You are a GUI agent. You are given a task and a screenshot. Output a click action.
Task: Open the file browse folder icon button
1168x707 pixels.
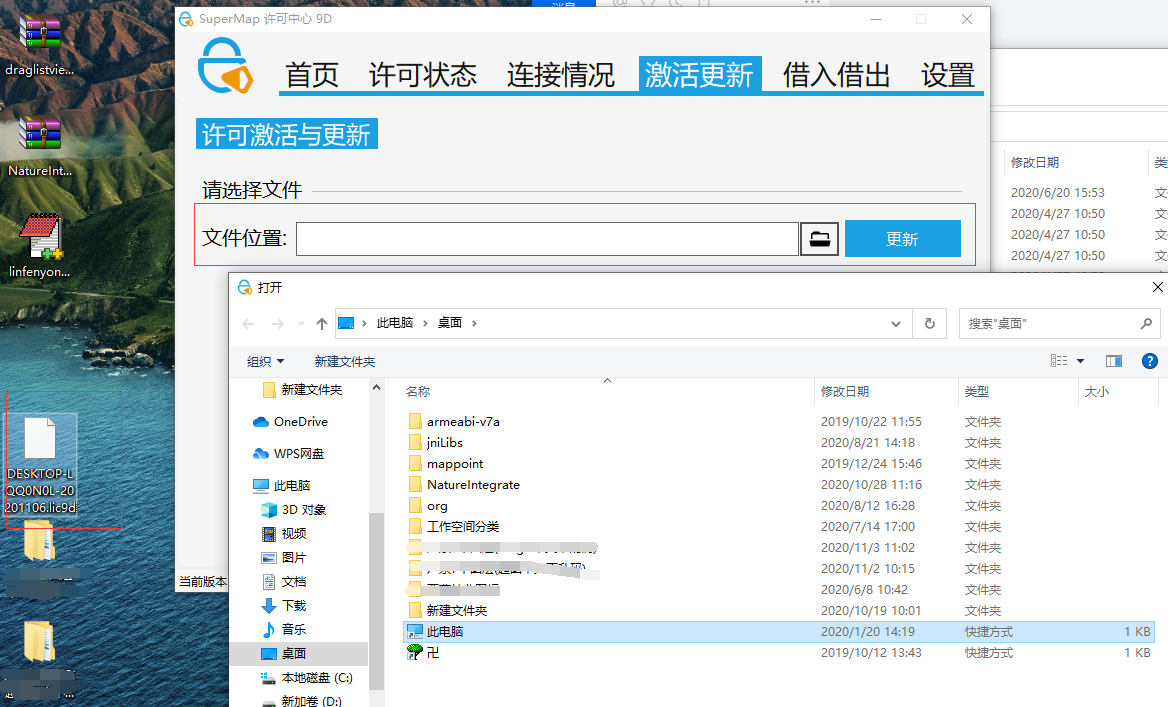(819, 239)
